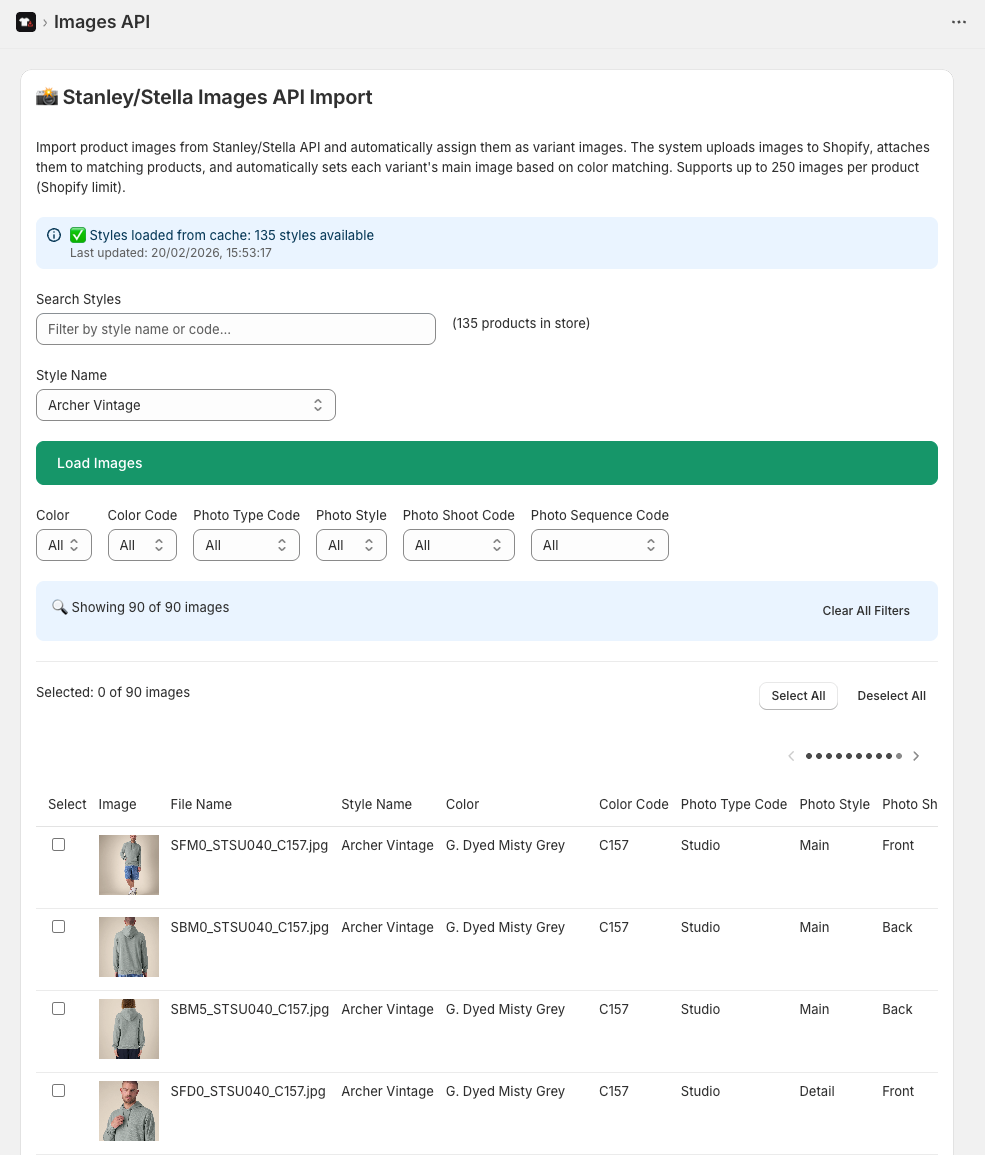This screenshot has width=985, height=1155.
Task: Expand the Color filter dropdown
Action: click(64, 545)
